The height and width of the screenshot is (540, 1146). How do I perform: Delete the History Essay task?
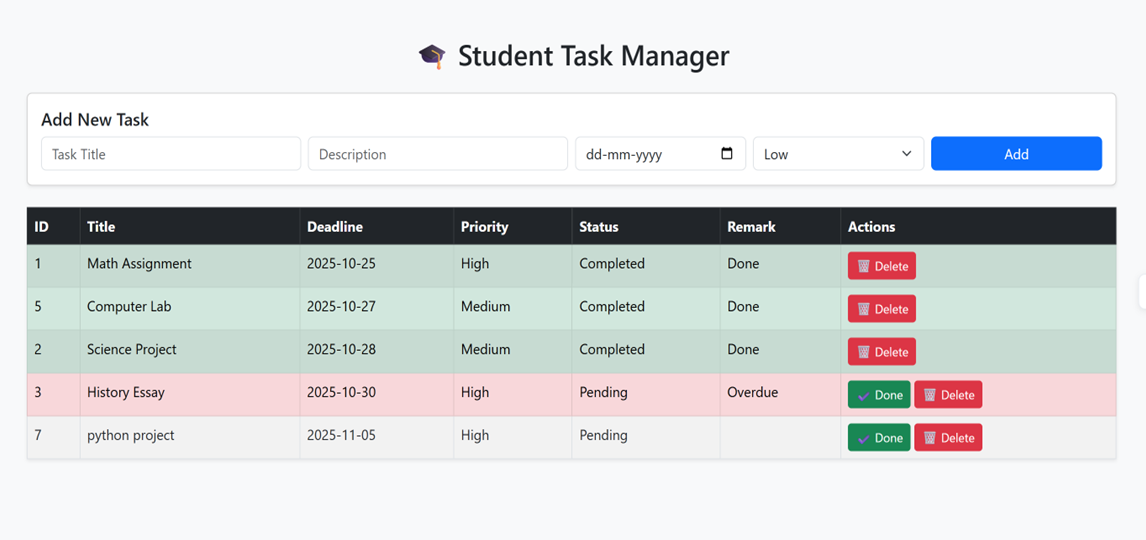click(948, 395)
